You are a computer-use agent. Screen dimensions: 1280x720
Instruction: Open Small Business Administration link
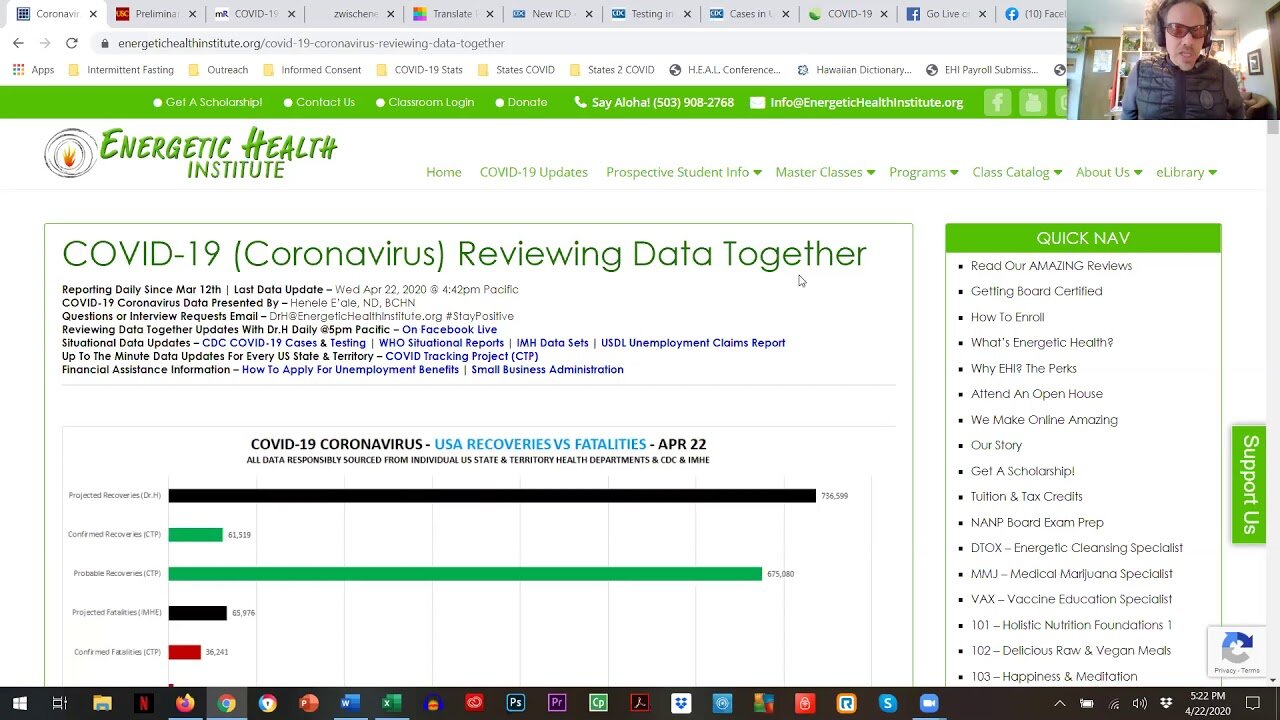pos(547,369)
